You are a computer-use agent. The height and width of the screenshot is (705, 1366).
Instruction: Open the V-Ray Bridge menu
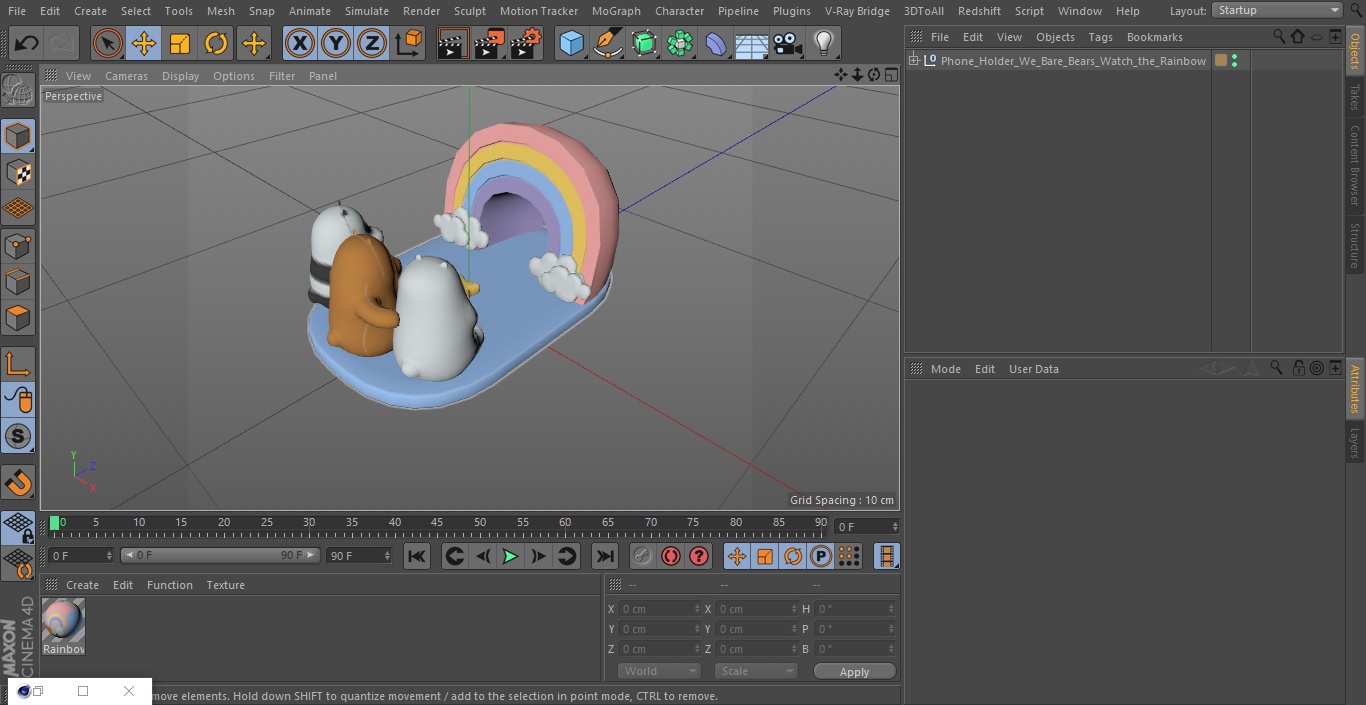[x=857, y=11]
